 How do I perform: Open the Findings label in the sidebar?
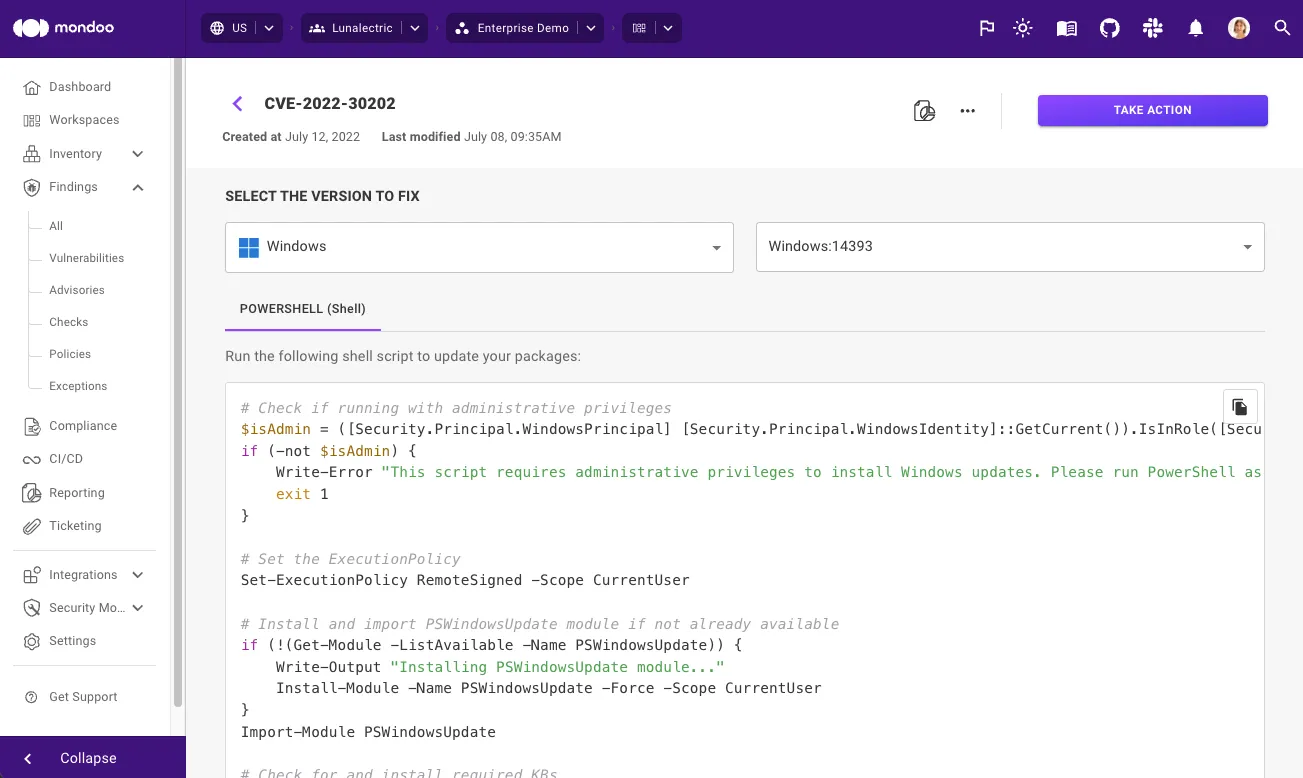coord(73,187)
